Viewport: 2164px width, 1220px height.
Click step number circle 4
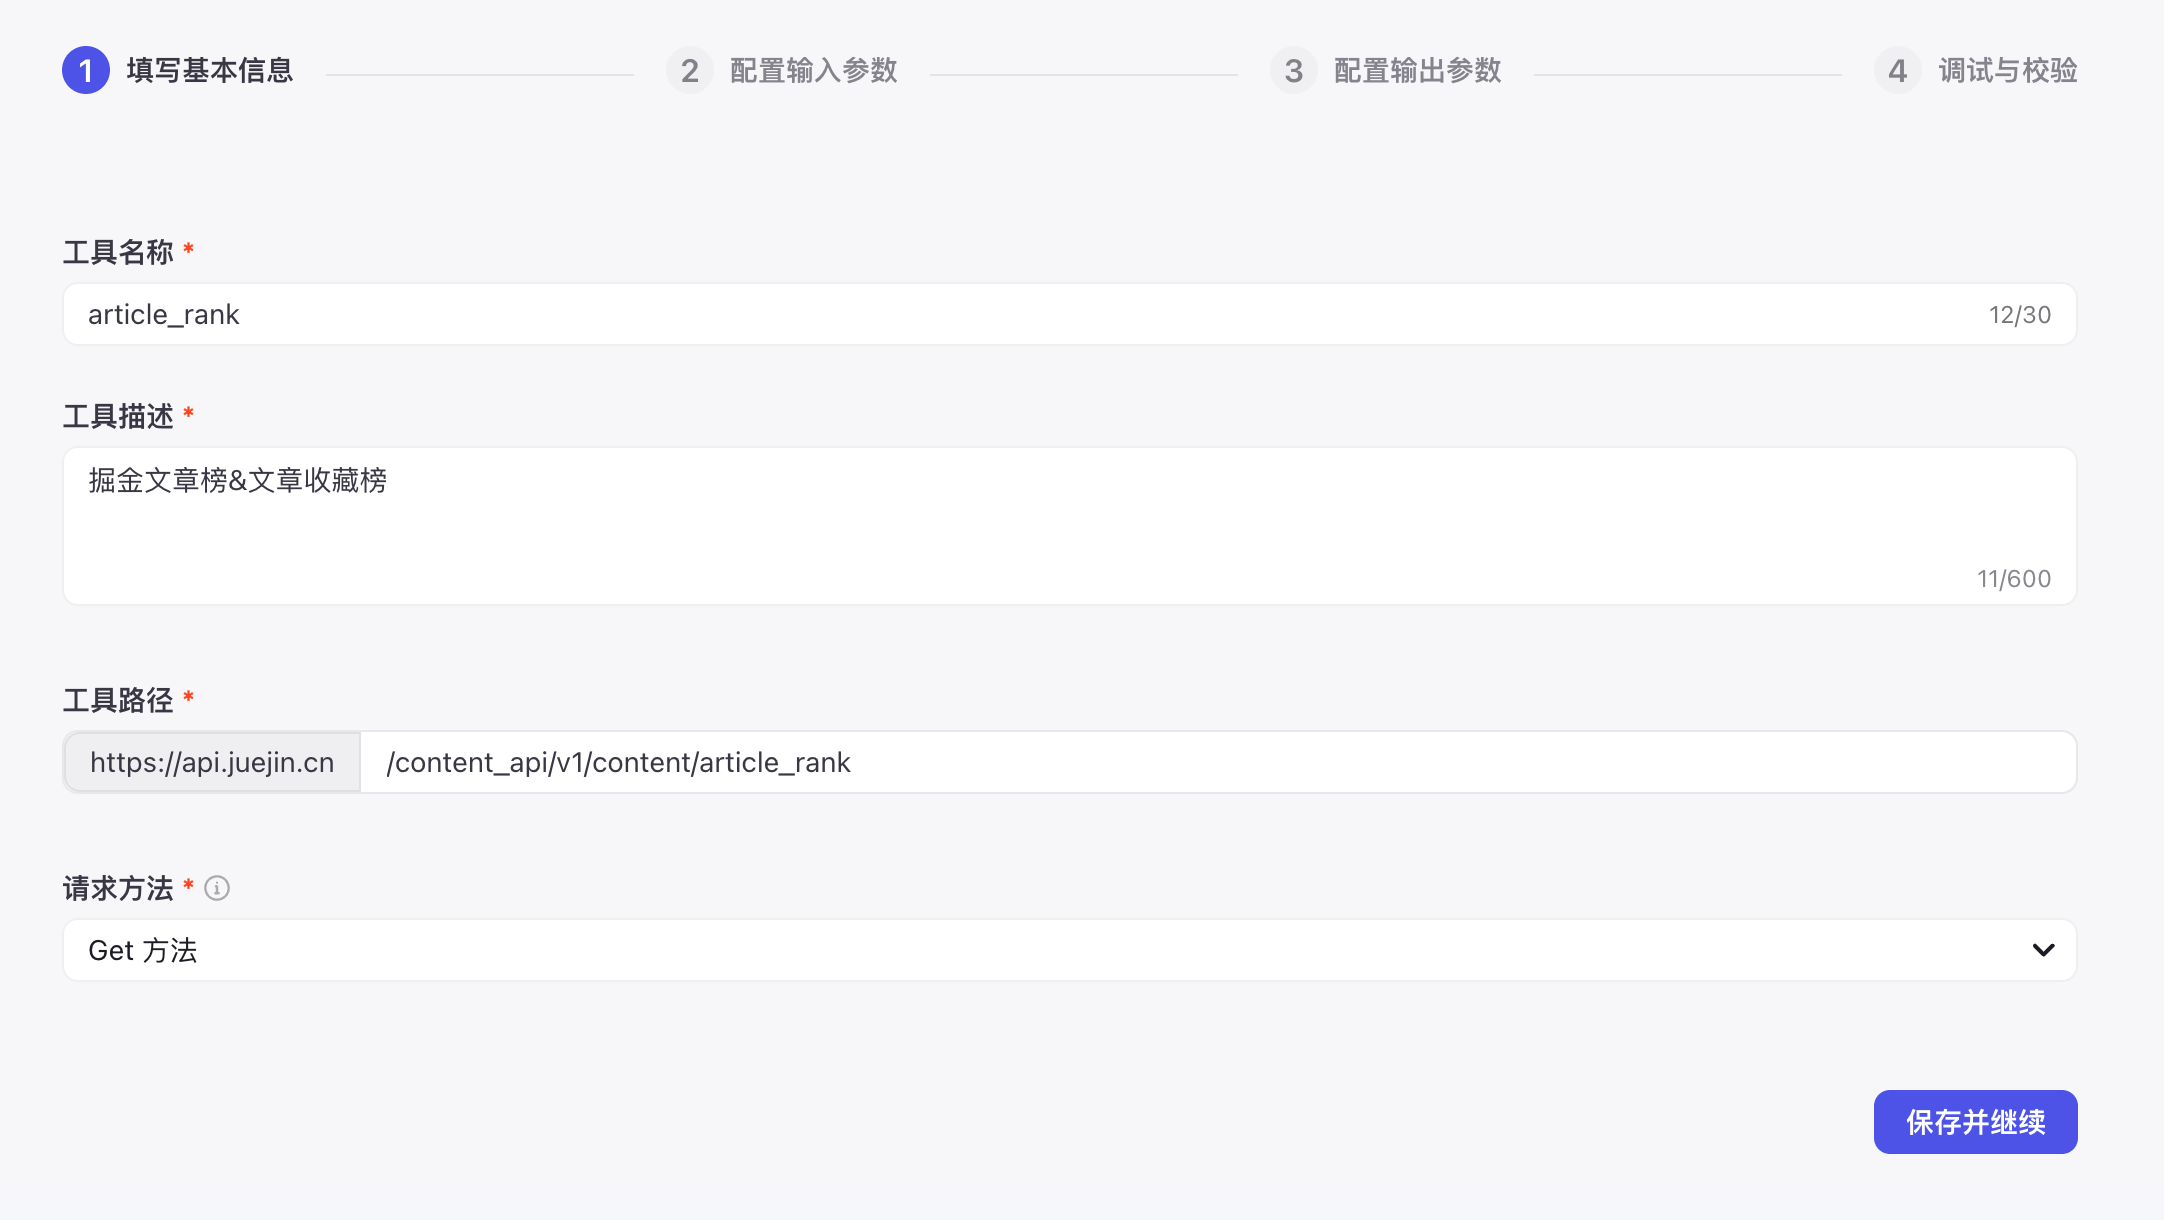[x=1898, y=70]
